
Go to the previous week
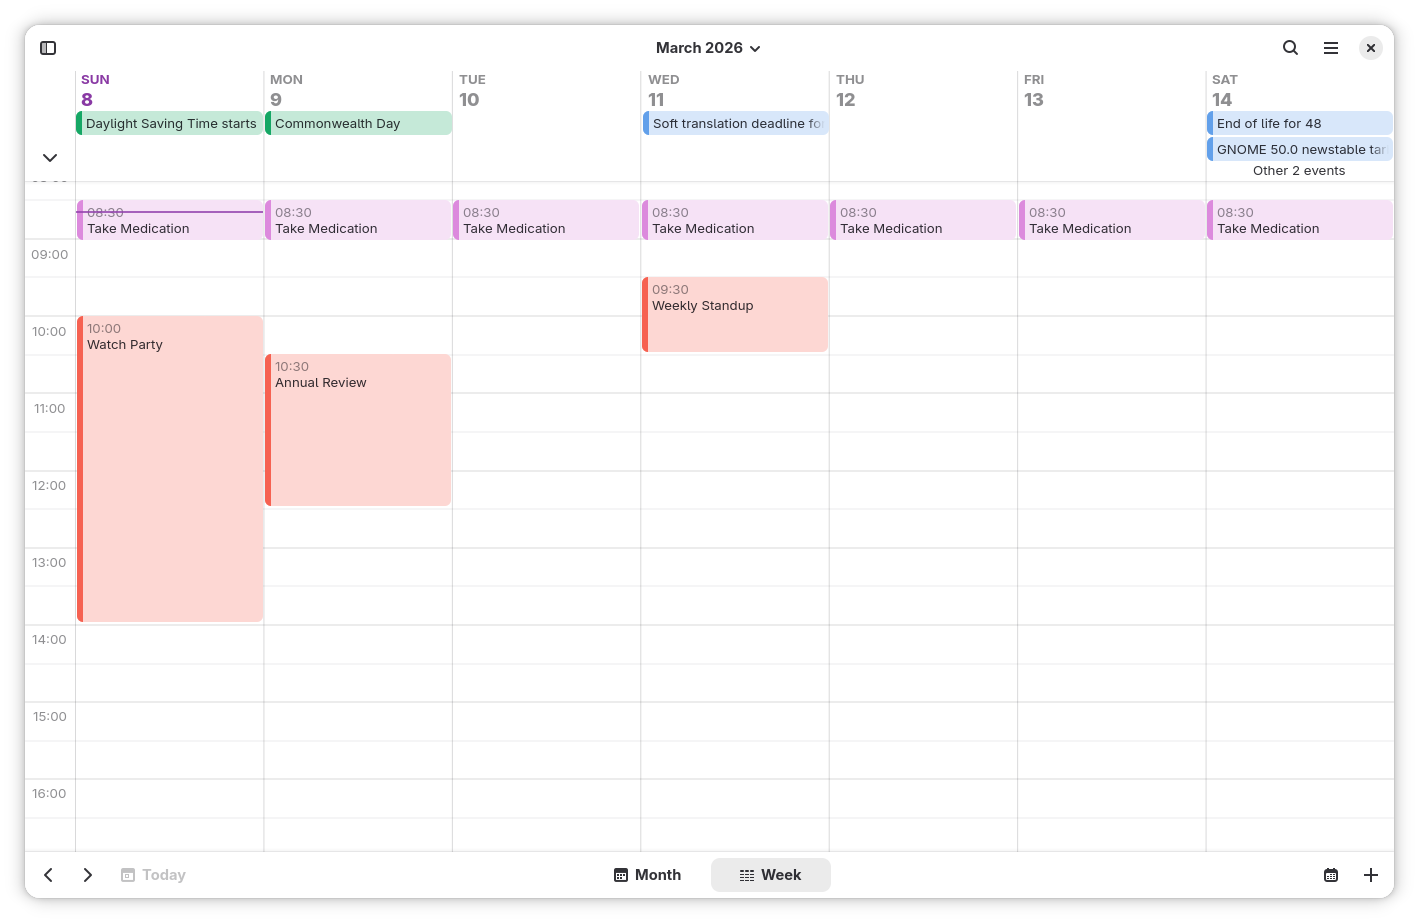pyautogui.click(x=48, y=875)
